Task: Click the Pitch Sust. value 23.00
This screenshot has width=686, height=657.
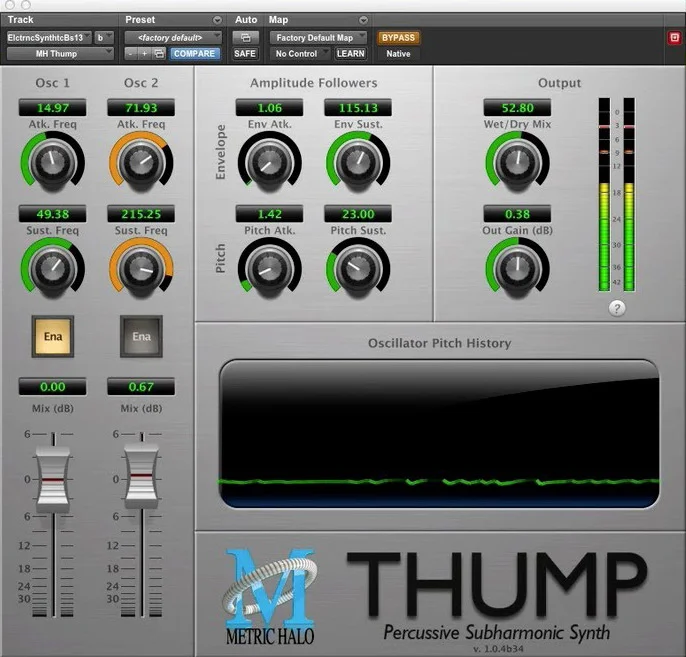Action: pos(358,214)
